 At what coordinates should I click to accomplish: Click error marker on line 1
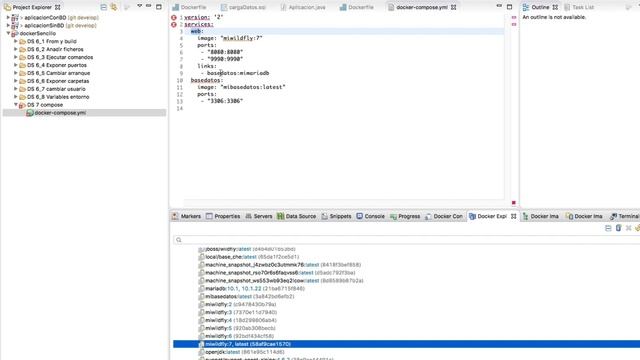point(174,18)
